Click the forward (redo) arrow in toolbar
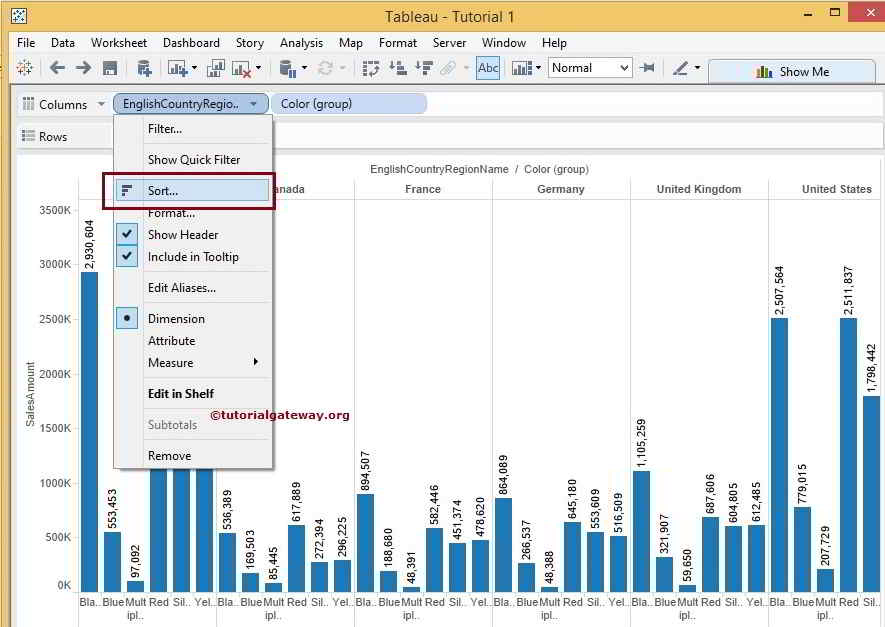Screen dimensions: 885x627 click(83, 68)
